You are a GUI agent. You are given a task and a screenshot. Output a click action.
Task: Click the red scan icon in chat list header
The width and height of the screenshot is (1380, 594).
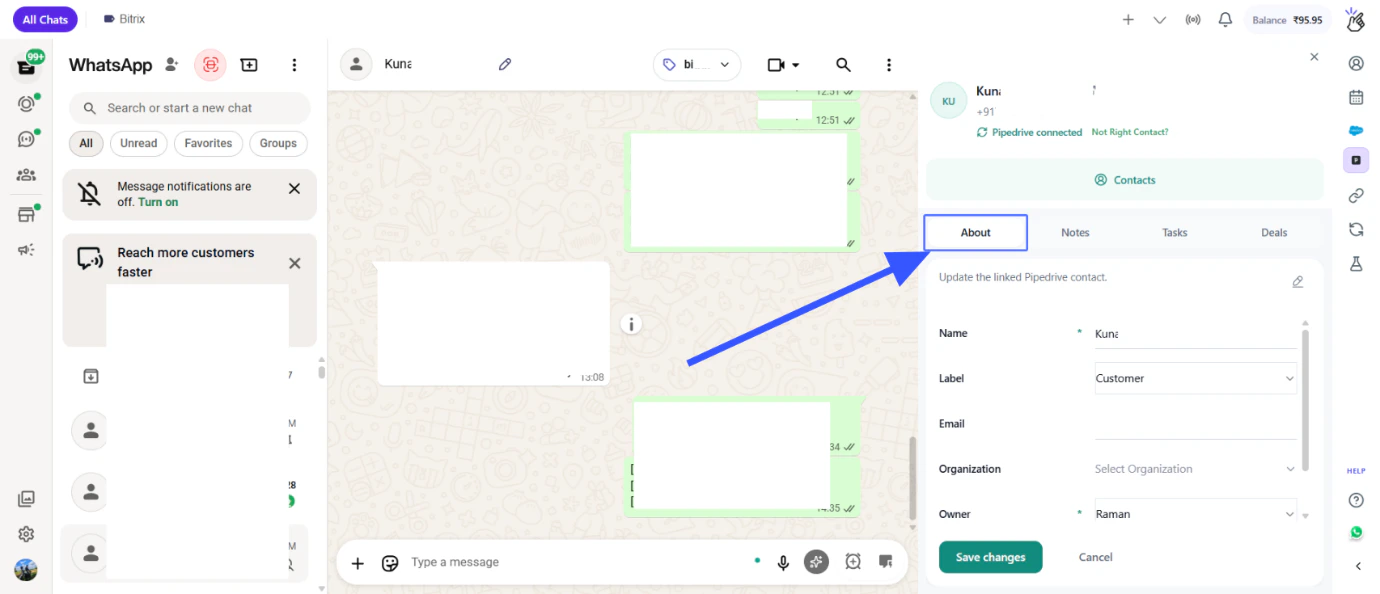coord(210,65)
